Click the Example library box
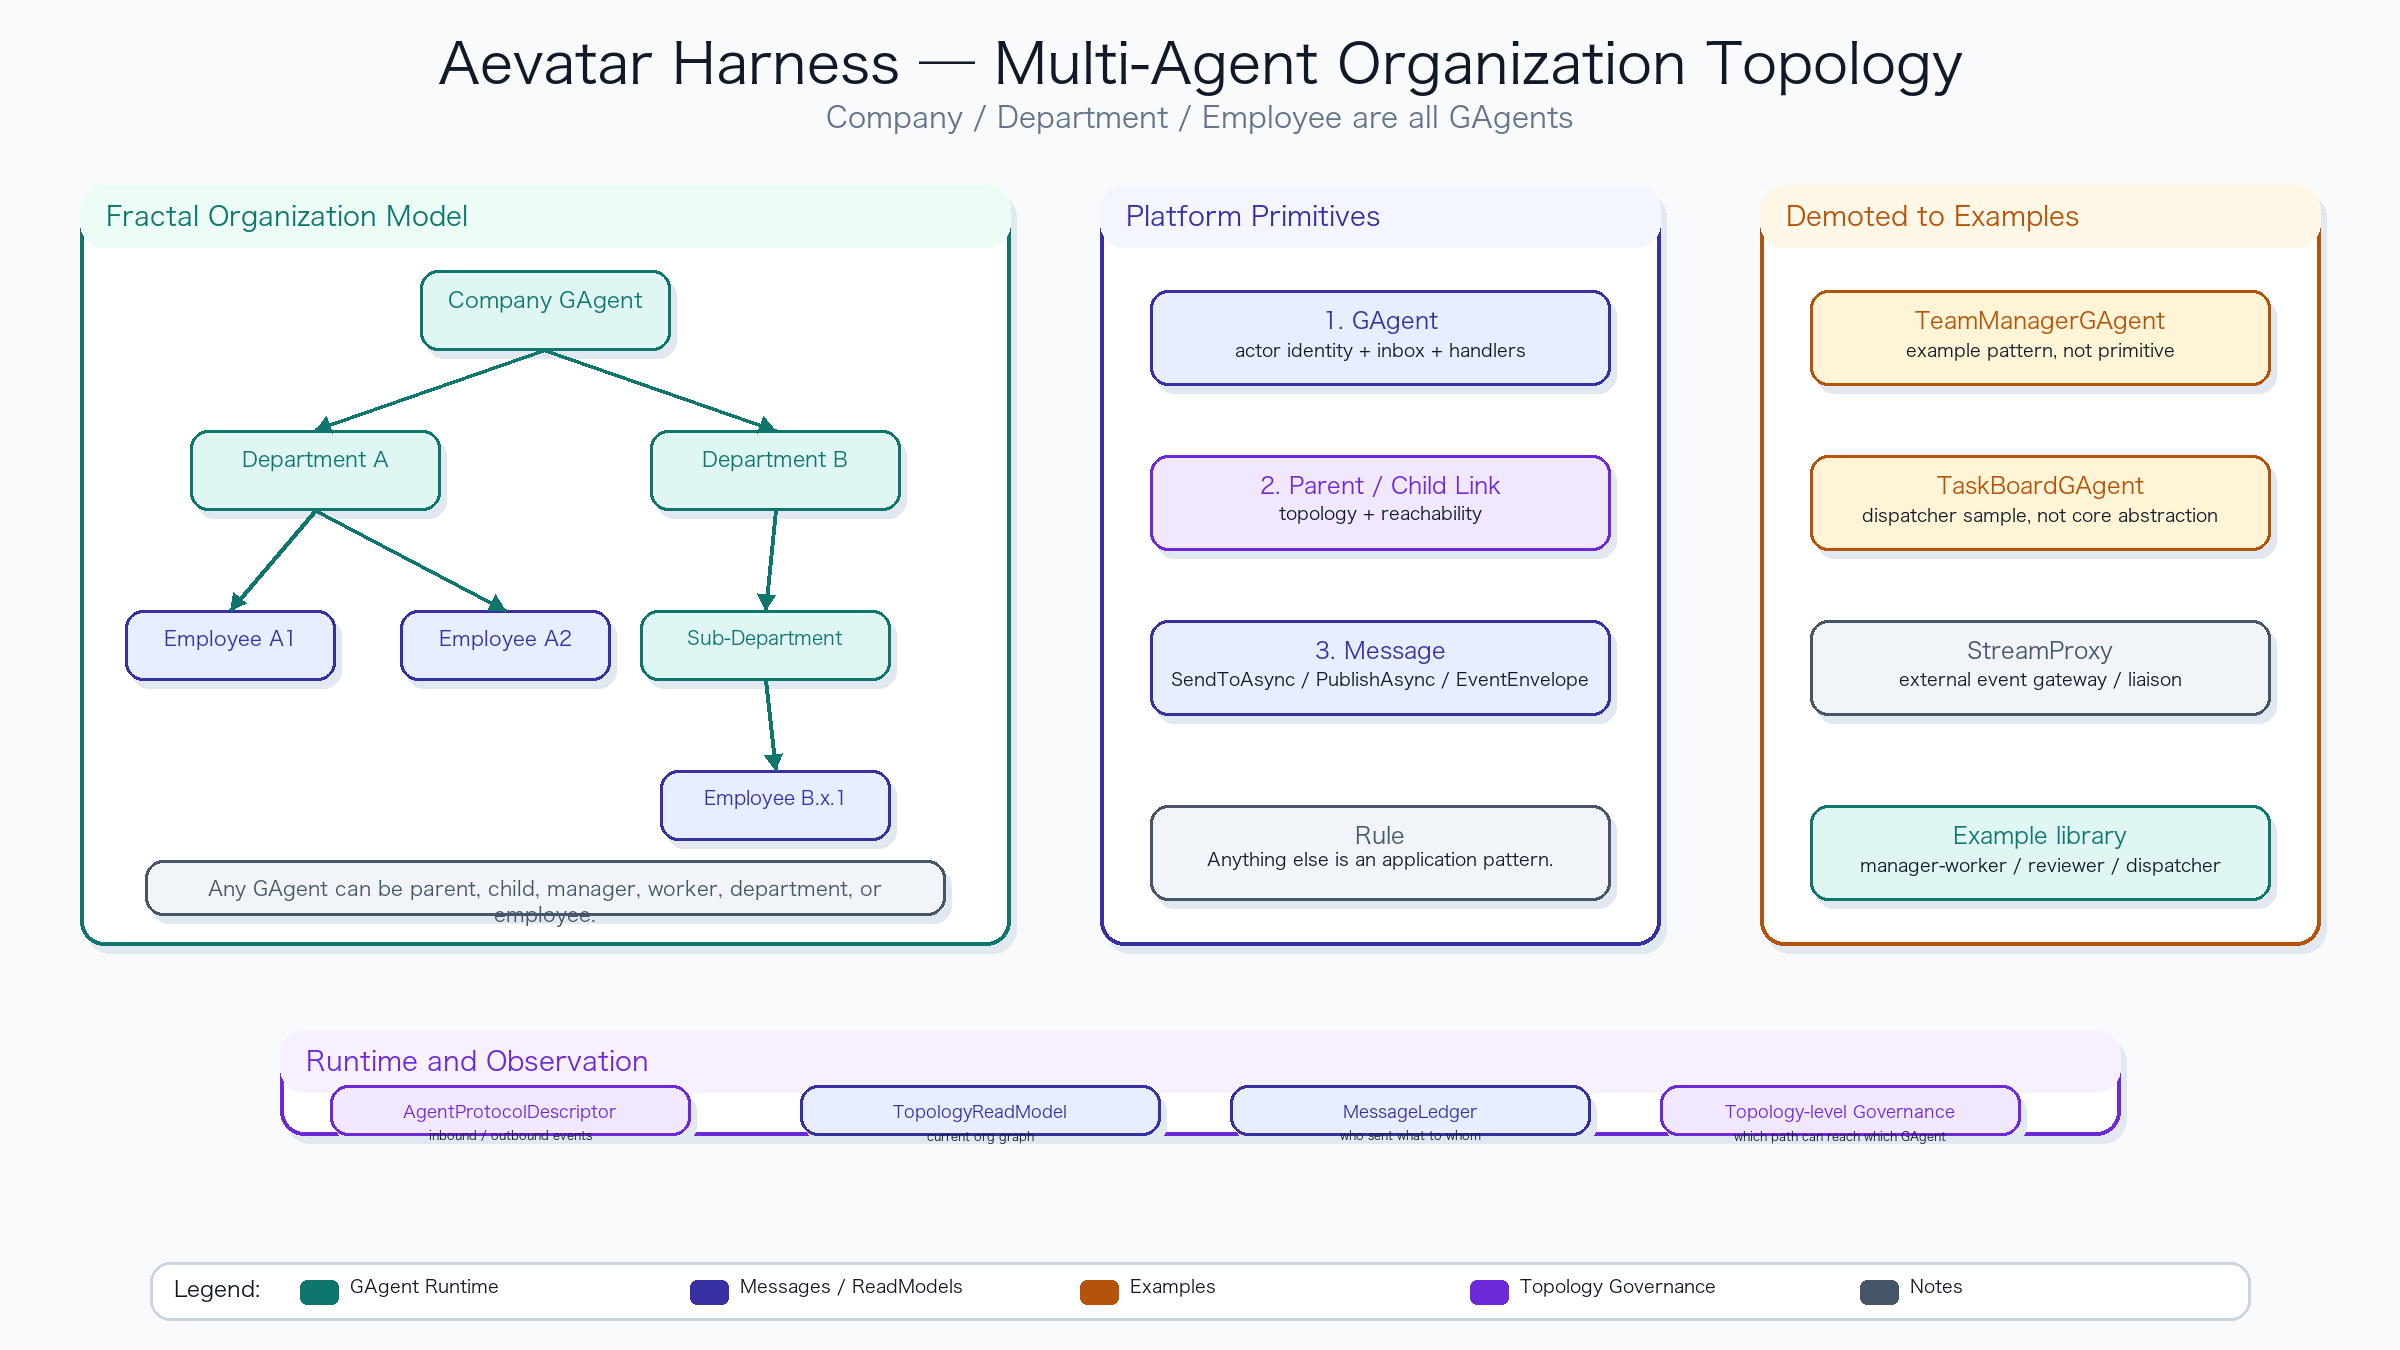This screenshot has height=1350, width=2400. [2040, 853]
